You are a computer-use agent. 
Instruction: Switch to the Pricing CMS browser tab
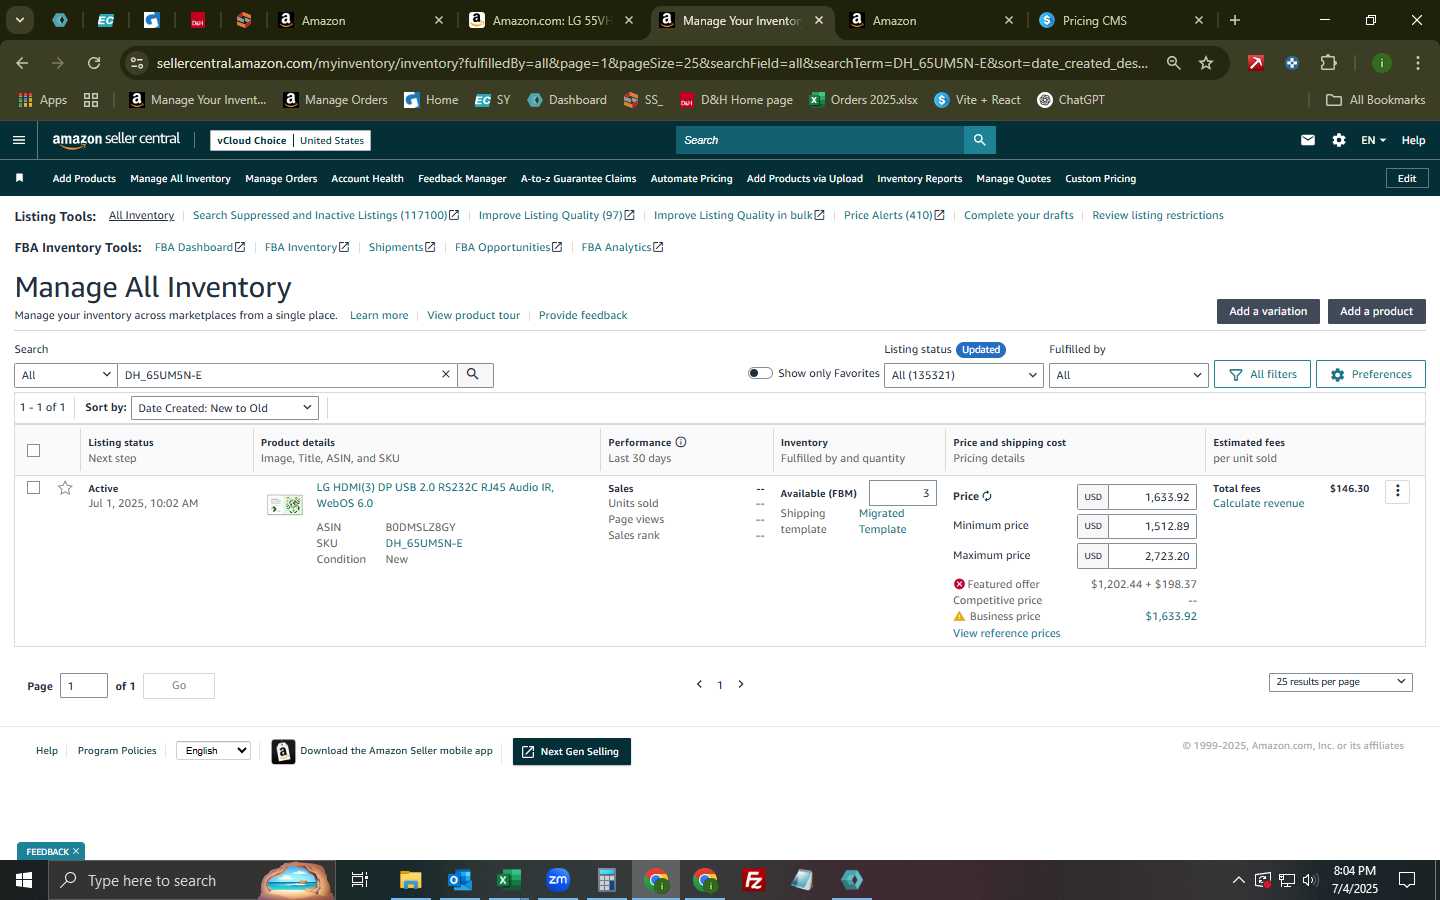click(x=1123, y=20)
